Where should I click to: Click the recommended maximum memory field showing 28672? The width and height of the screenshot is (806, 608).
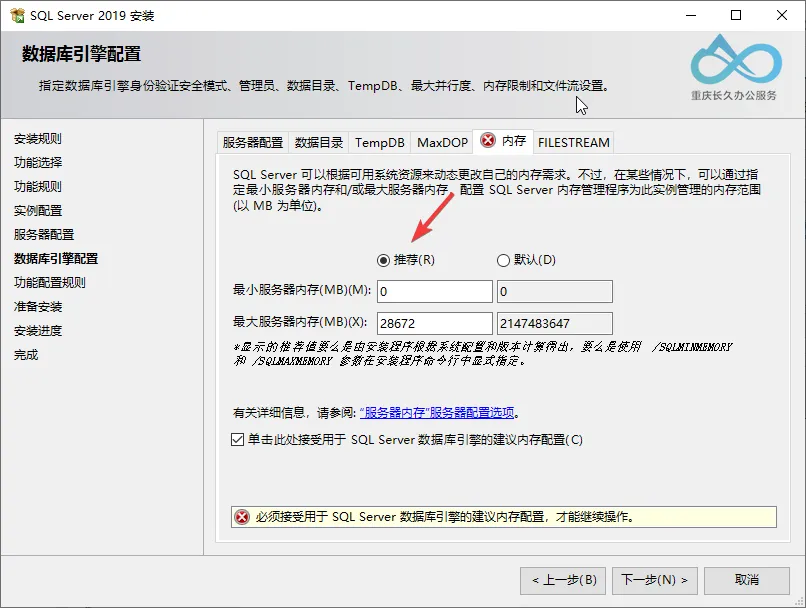(x=435, y=323)
